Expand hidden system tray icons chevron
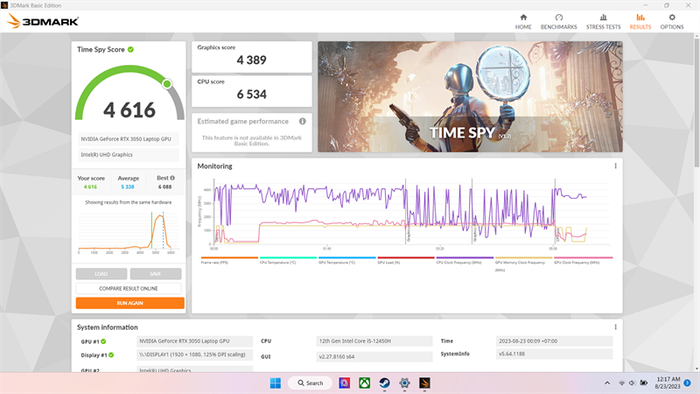The height and width of the screenshot is (394, 700). (x=607, y=383)
